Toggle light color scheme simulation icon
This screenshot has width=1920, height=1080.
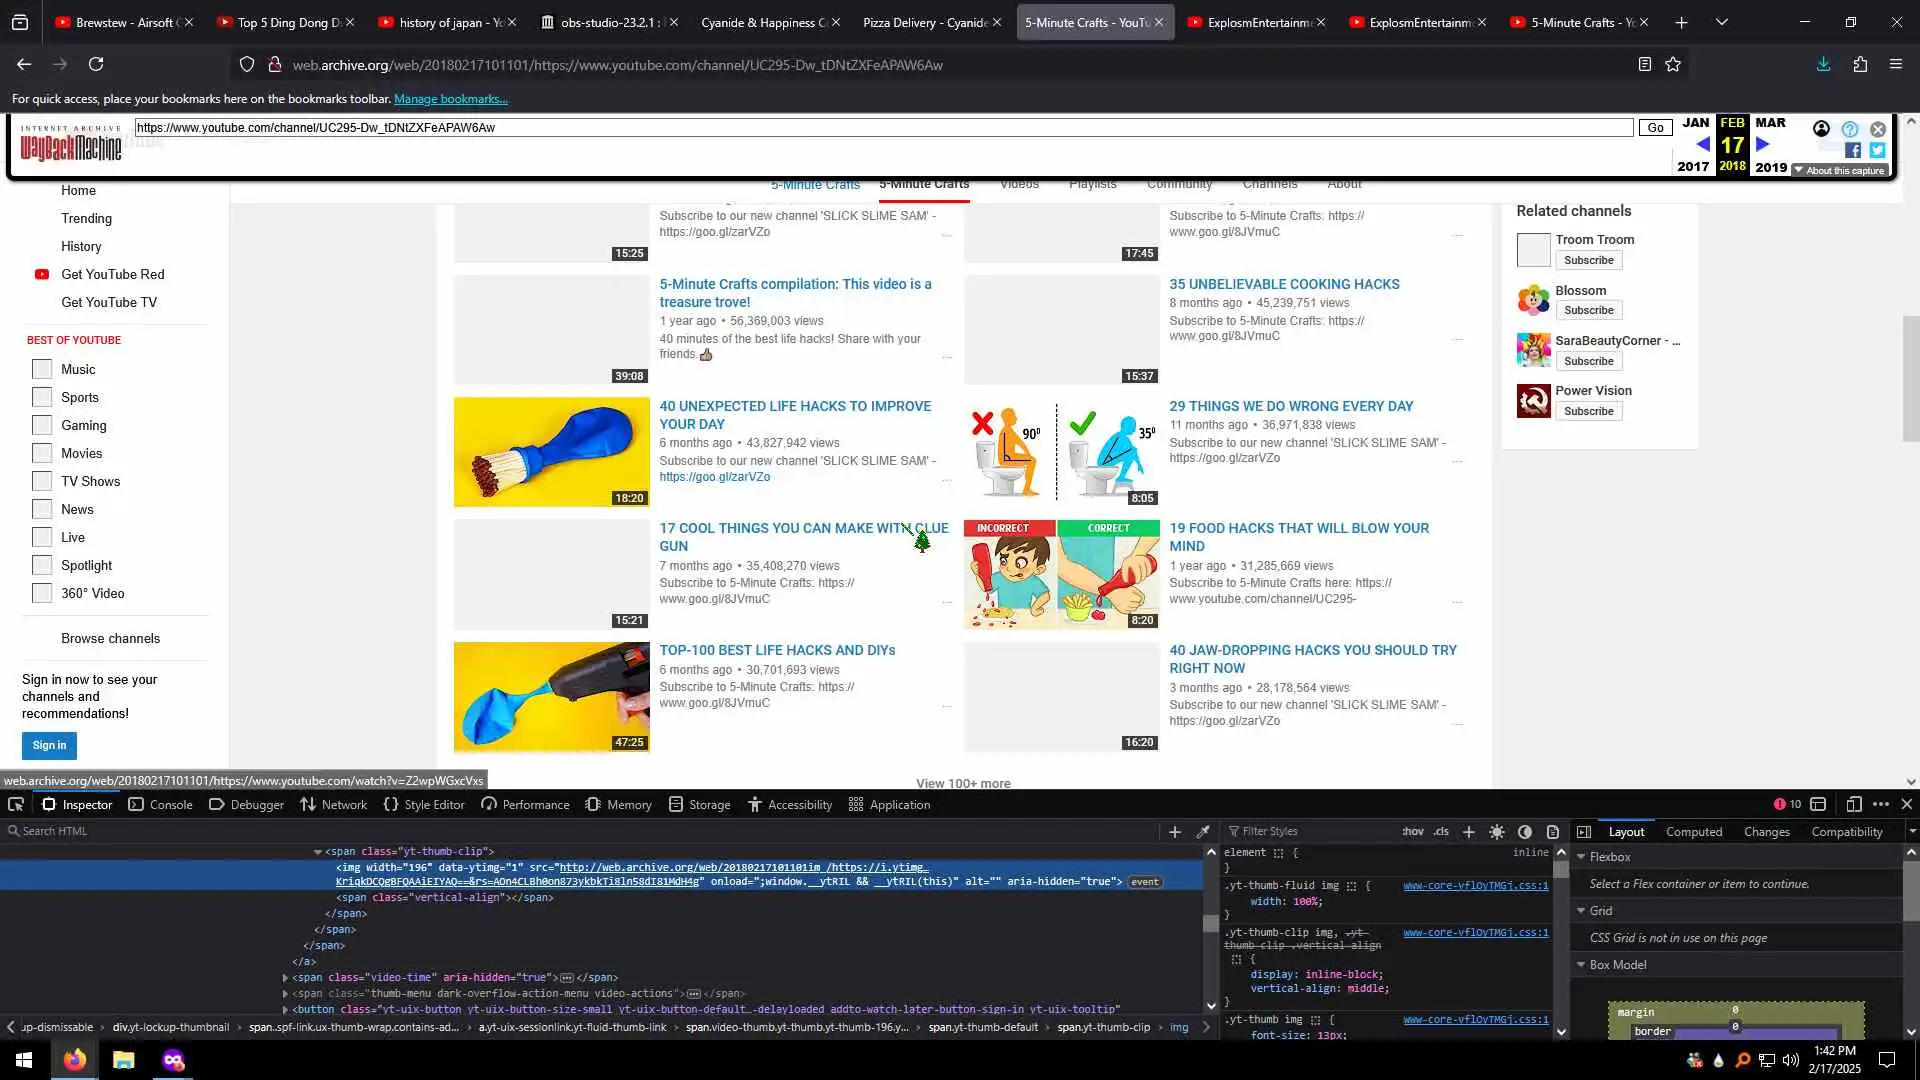tap(1497, 831)
